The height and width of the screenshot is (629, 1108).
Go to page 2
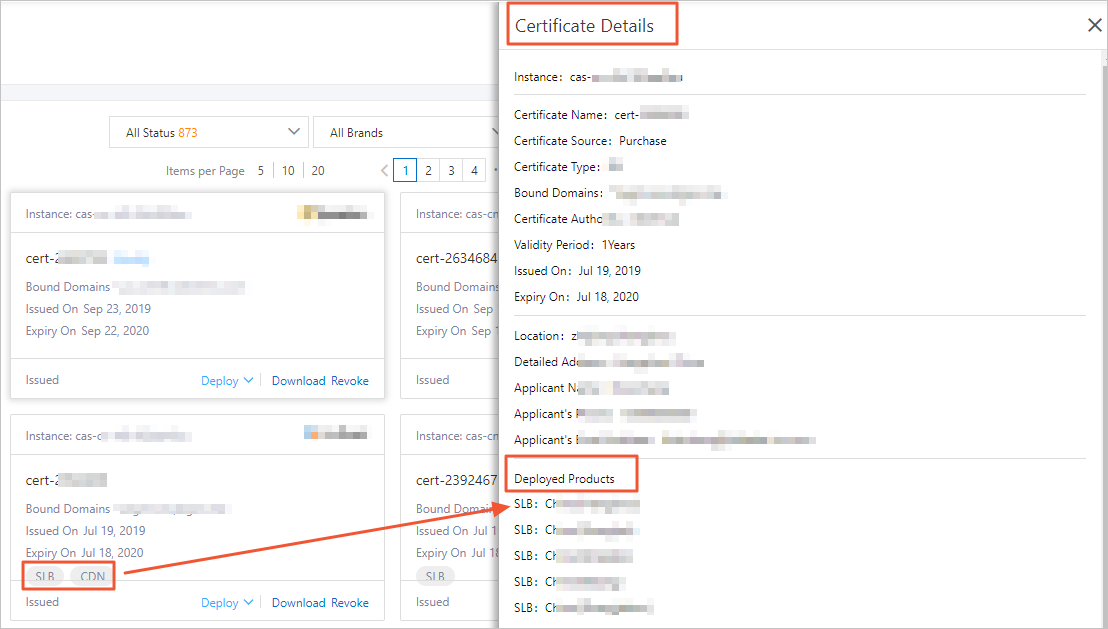pyautogui.click(x=428, y=171)
